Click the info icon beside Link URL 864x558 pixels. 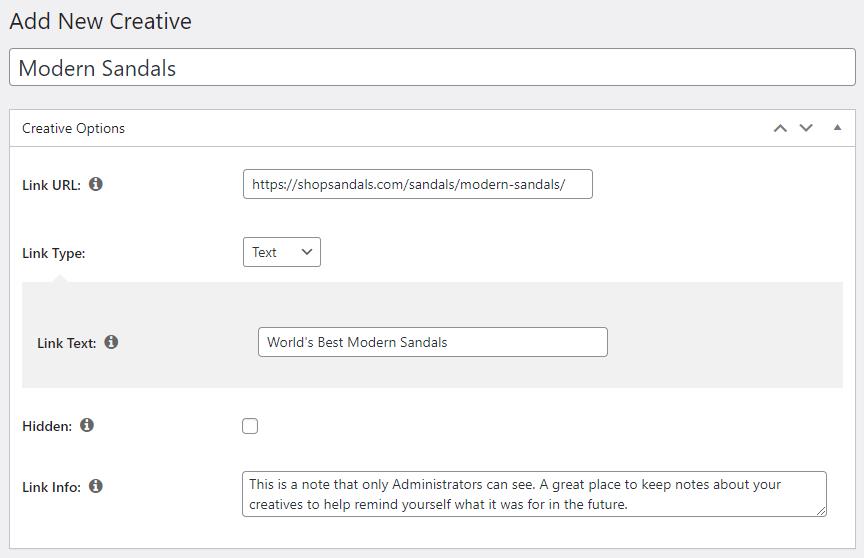96,184
